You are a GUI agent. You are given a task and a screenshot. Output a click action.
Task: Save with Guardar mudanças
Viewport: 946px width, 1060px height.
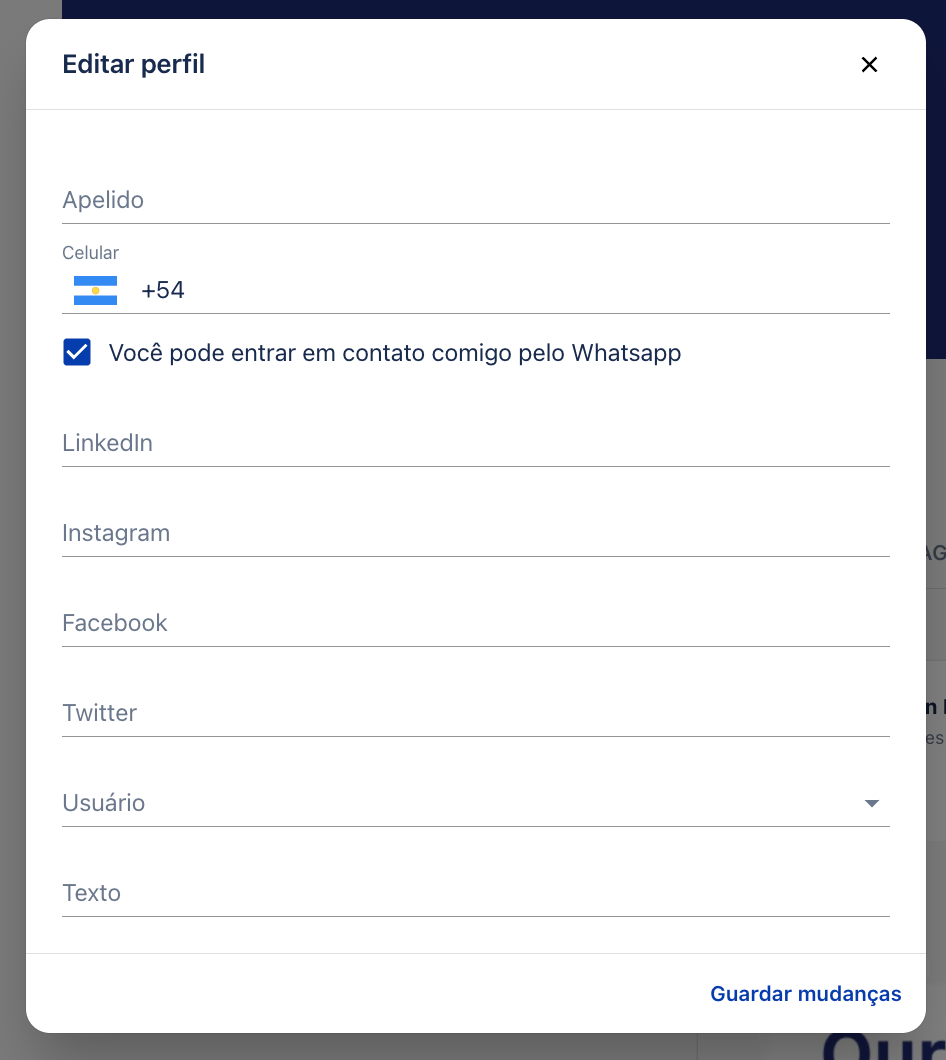pos(805,994)
